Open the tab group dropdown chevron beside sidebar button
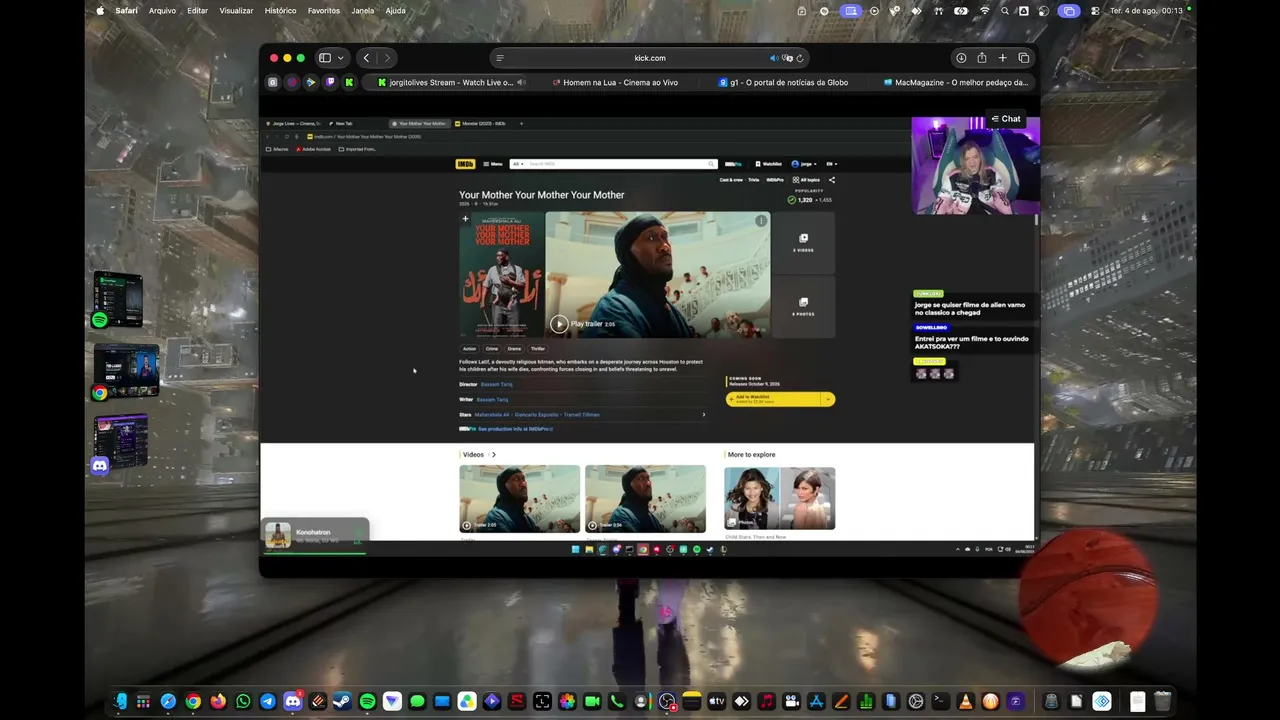This screenshot has height=720, width=1280. point(340,58)
